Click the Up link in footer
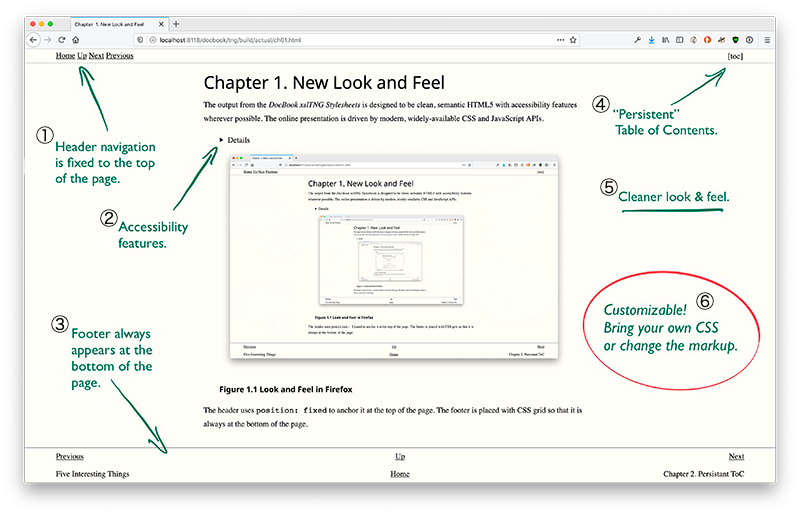 click(x=400, y=456)
